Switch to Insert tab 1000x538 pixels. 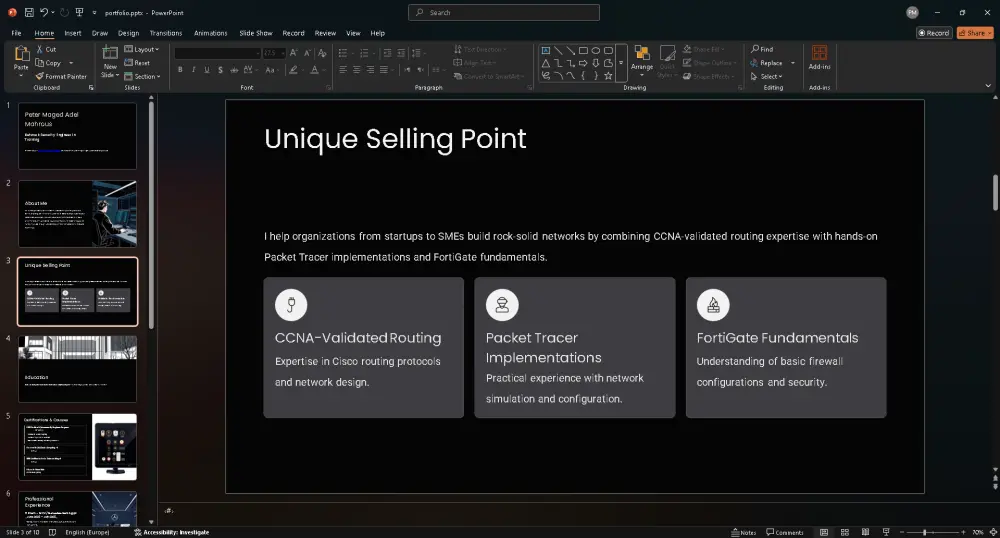click(x=73, y=33)
